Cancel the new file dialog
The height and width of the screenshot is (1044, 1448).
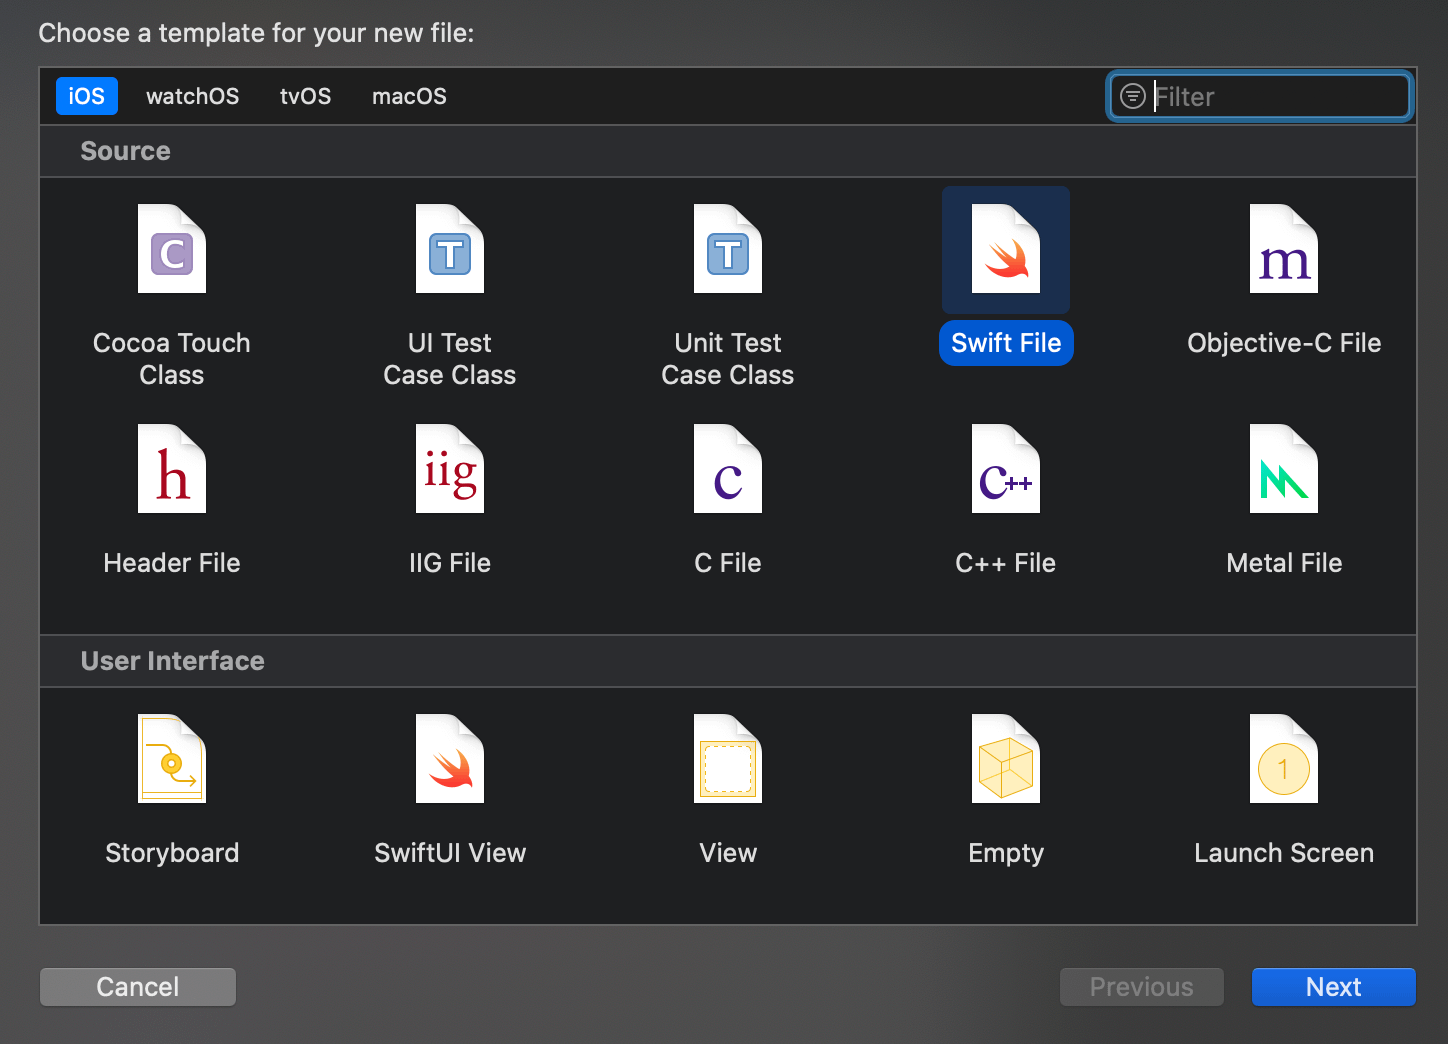(x=138, y=987)
